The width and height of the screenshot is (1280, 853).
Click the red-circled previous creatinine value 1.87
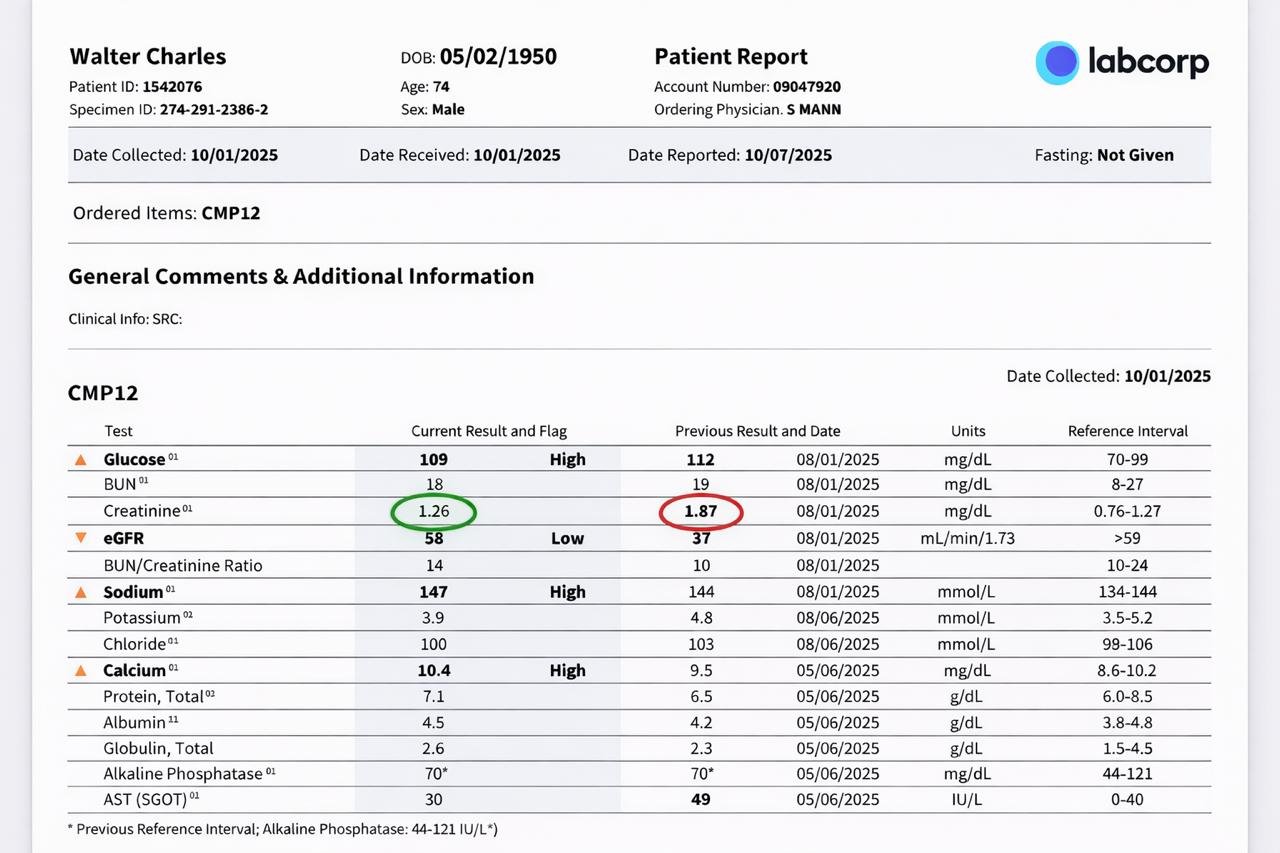[x=701, y=512]
